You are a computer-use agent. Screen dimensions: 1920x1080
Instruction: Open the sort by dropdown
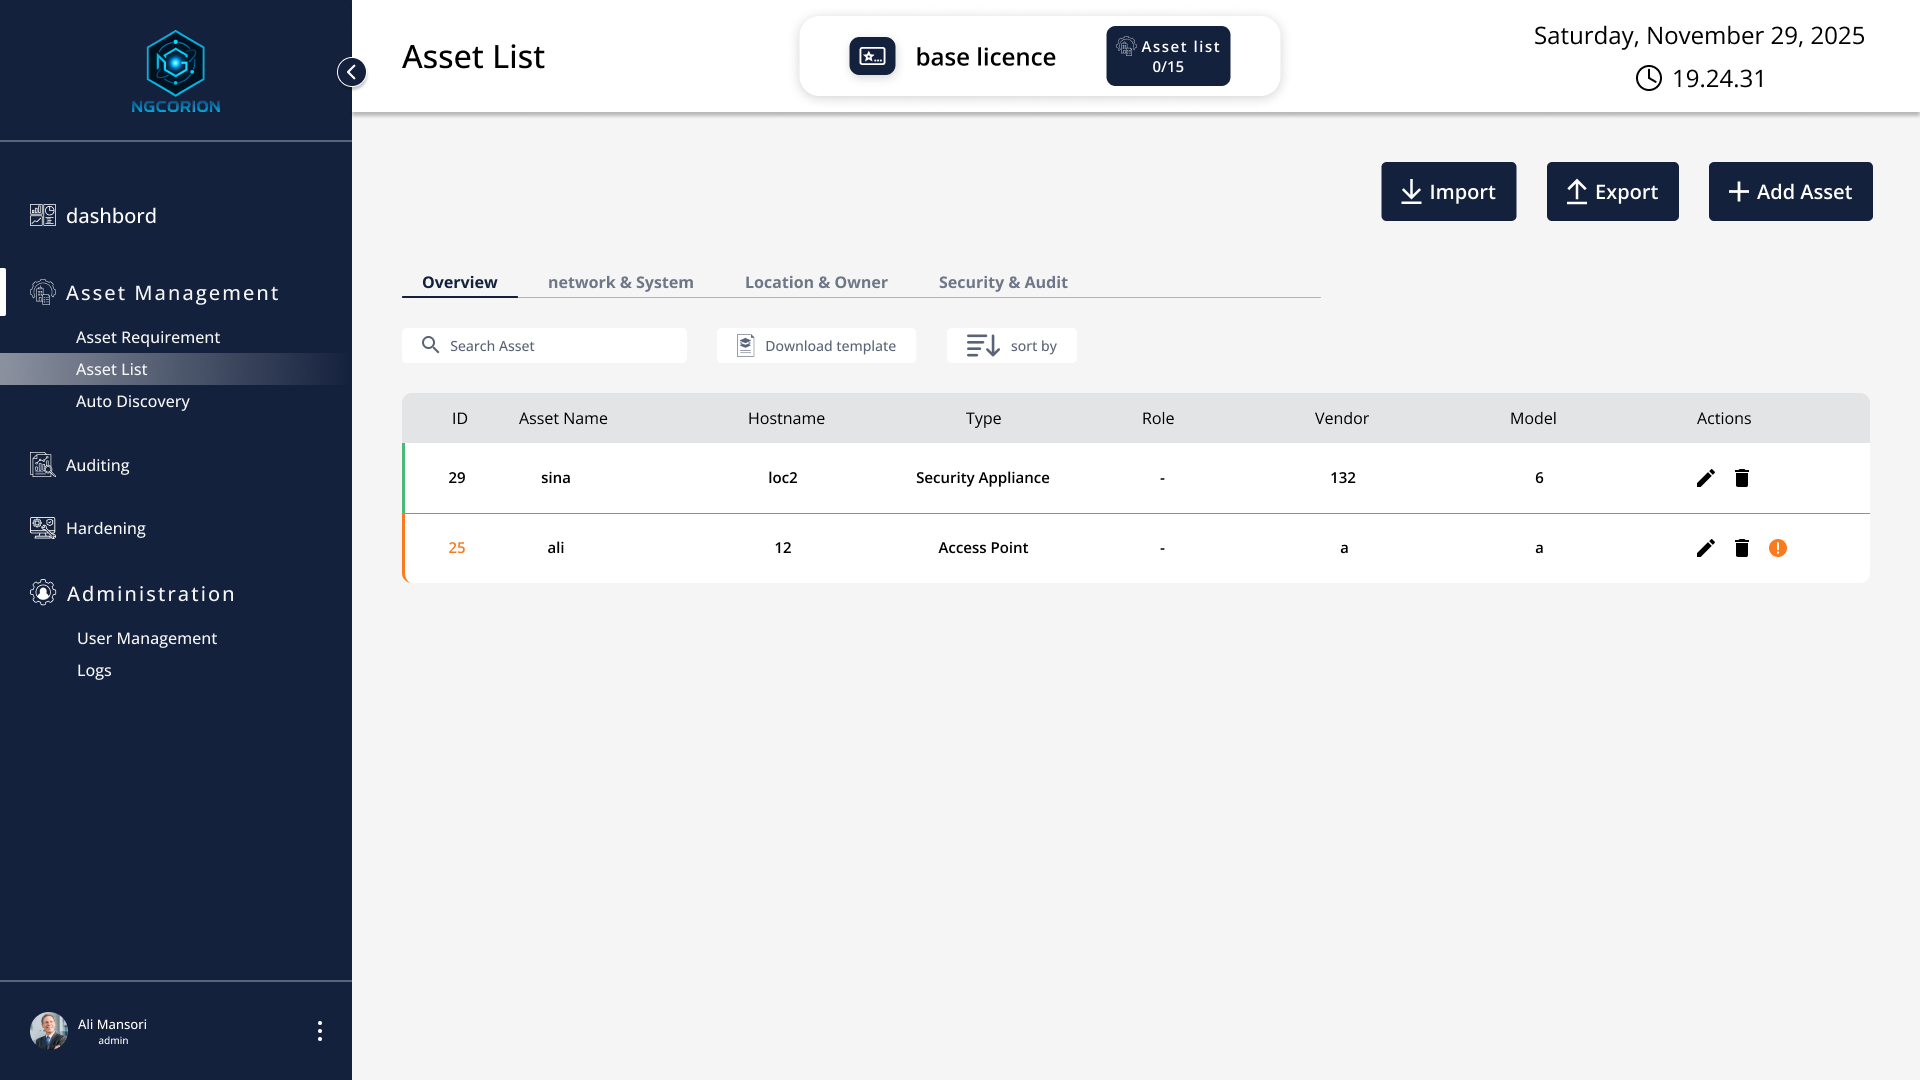[1012, 346]
